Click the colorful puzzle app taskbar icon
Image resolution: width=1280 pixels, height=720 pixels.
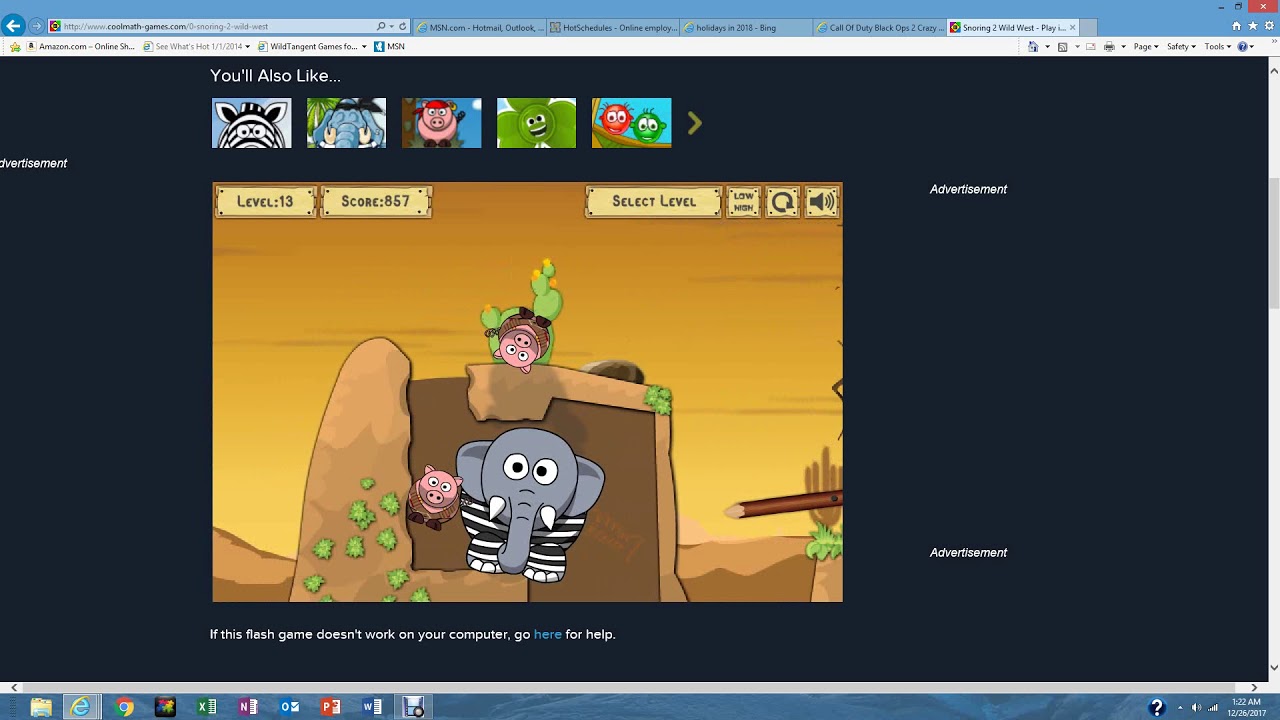[165, 707]
